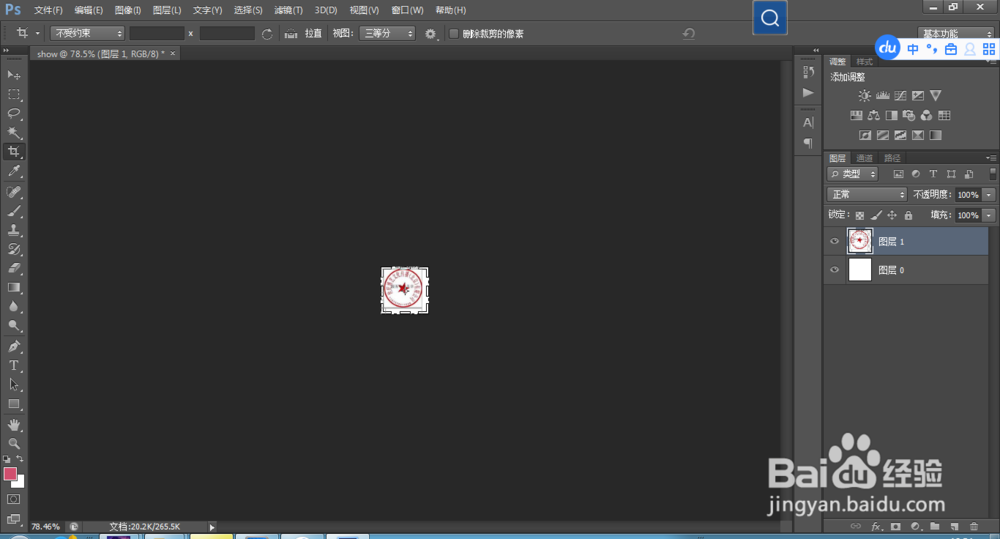1000x539 pixels.
Task: Select the Blur tool
Action: 13,307
